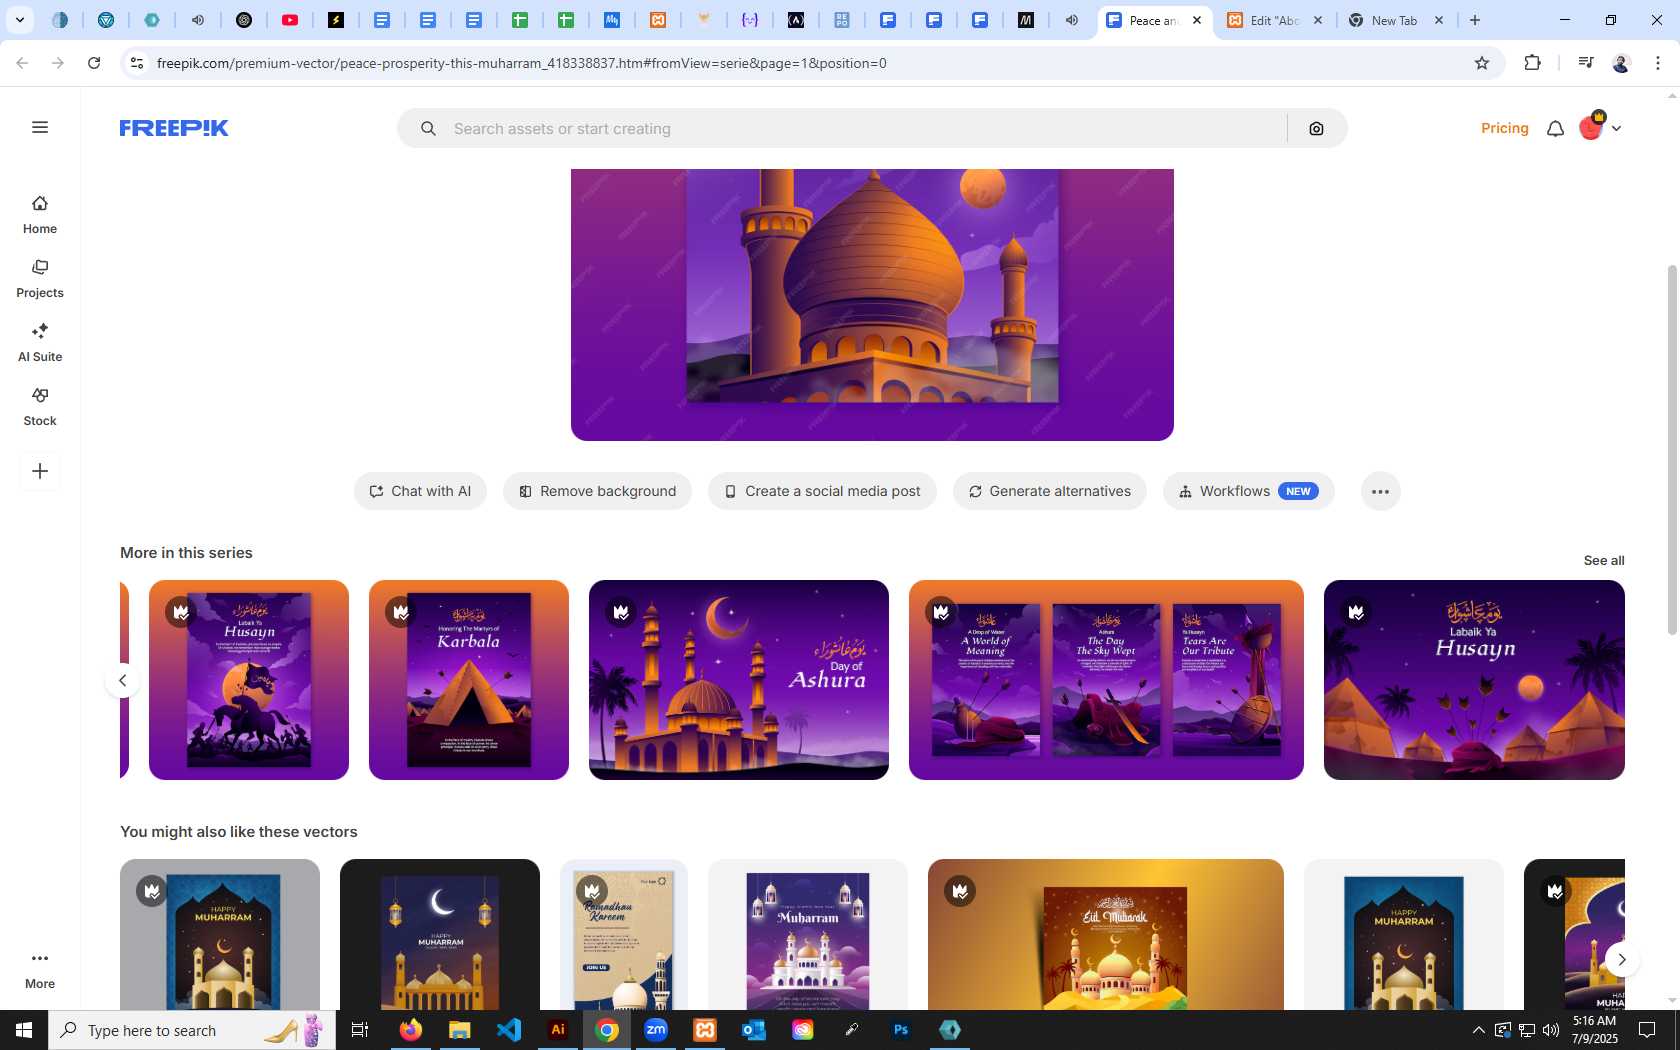The image size is (1680, 1050).
Task: Open notifications bell
Action: click(1555, 128)
